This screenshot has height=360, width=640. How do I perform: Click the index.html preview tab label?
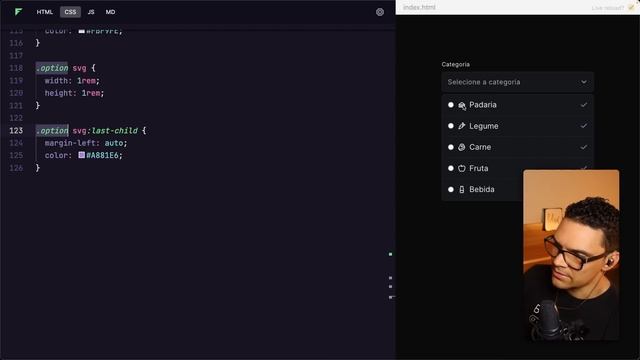pos(419,7)
